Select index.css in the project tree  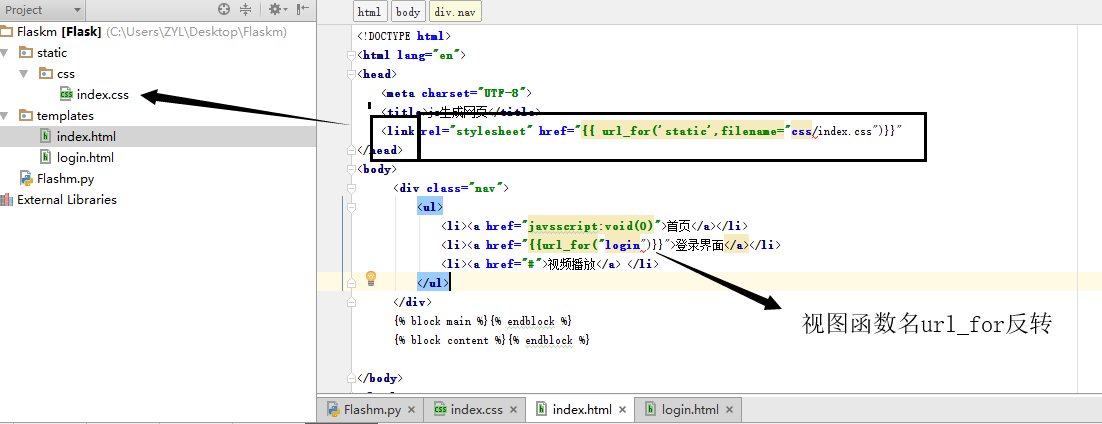click(102, 95)
